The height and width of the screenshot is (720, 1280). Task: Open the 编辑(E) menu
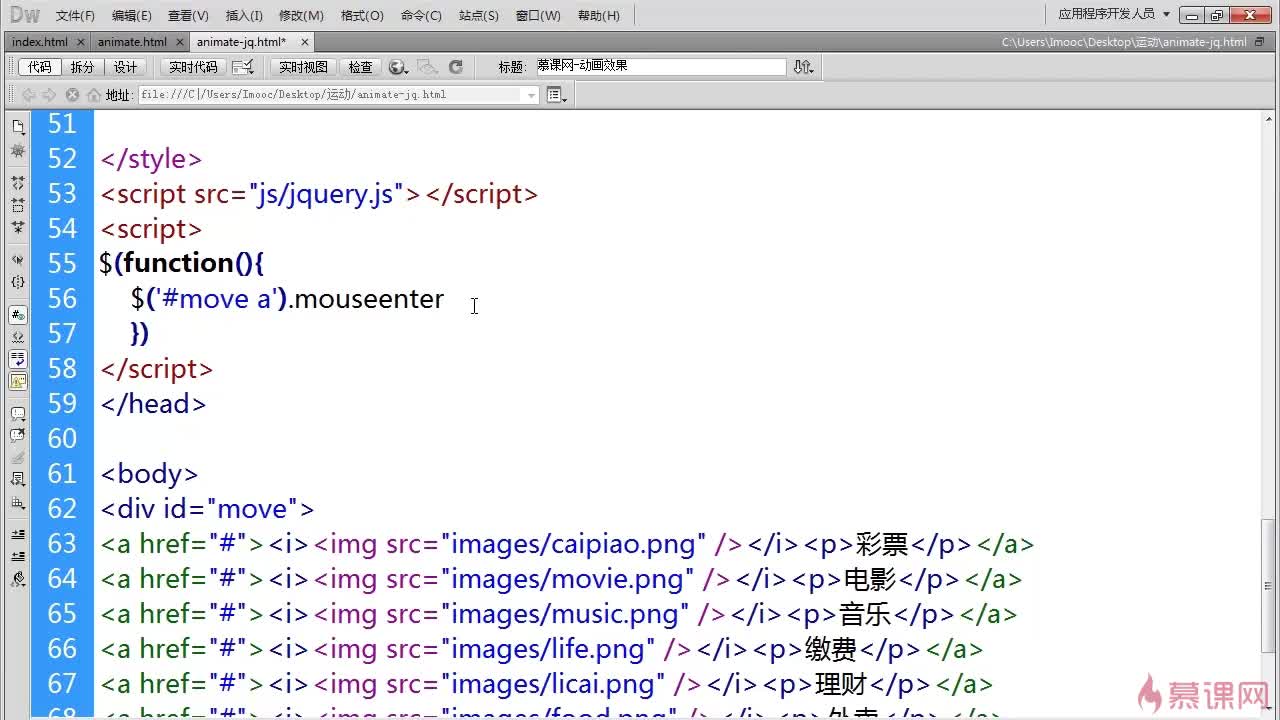[131, 15]
